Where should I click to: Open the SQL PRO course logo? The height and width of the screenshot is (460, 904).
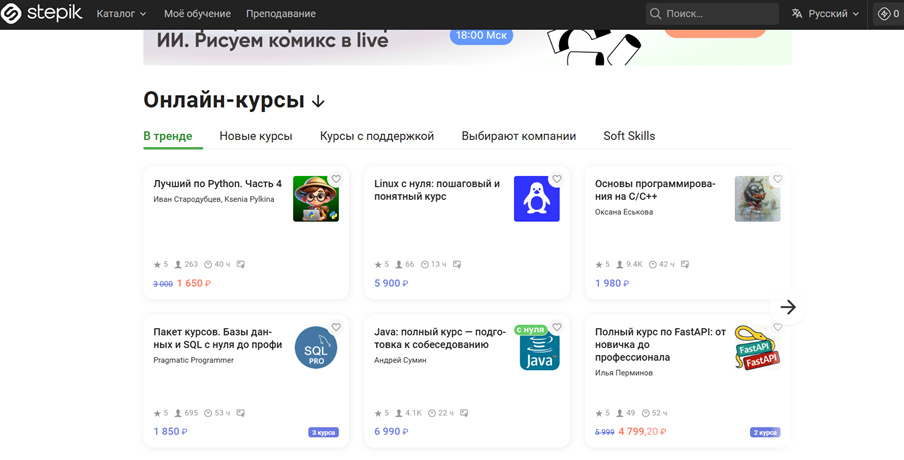(x=316, y=348)
